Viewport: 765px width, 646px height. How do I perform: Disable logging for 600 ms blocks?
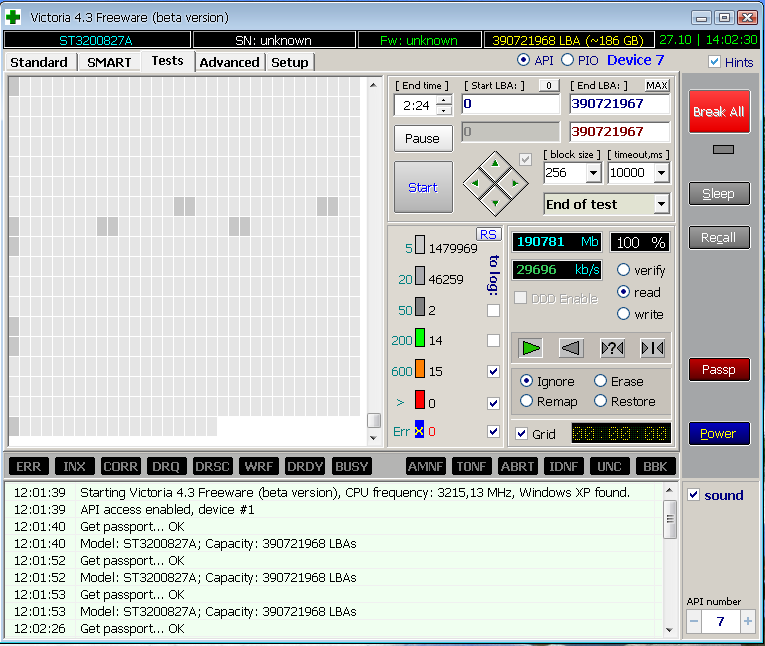[493, 371]
